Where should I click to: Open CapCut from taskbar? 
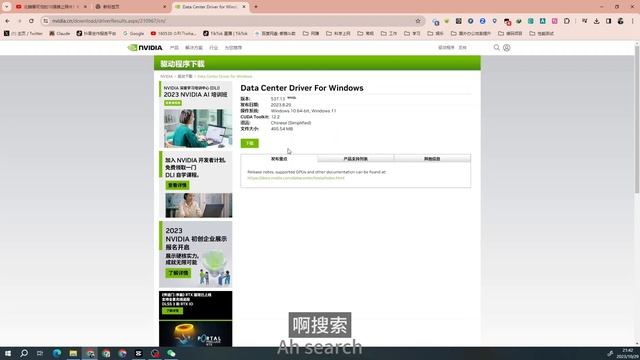(x=138, y=353)
